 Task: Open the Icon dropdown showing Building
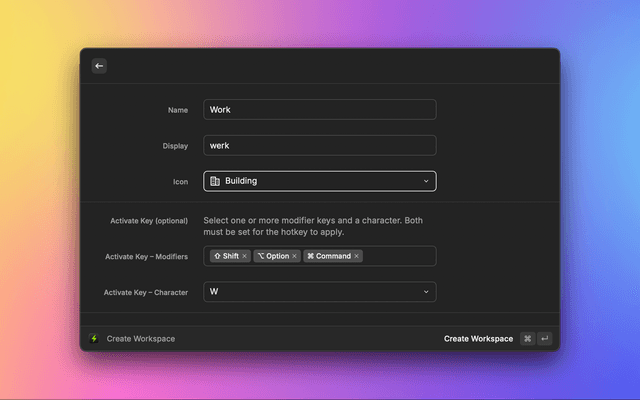click(320, 181)
